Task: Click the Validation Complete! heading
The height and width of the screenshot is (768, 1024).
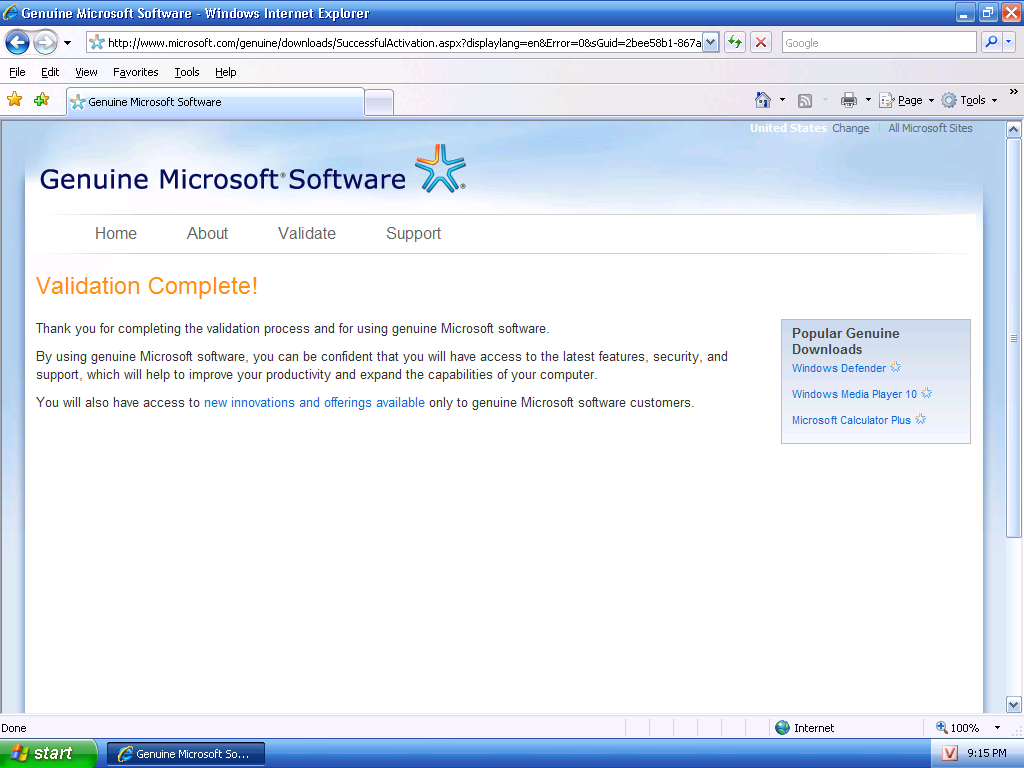Action: tap(147, 286)
